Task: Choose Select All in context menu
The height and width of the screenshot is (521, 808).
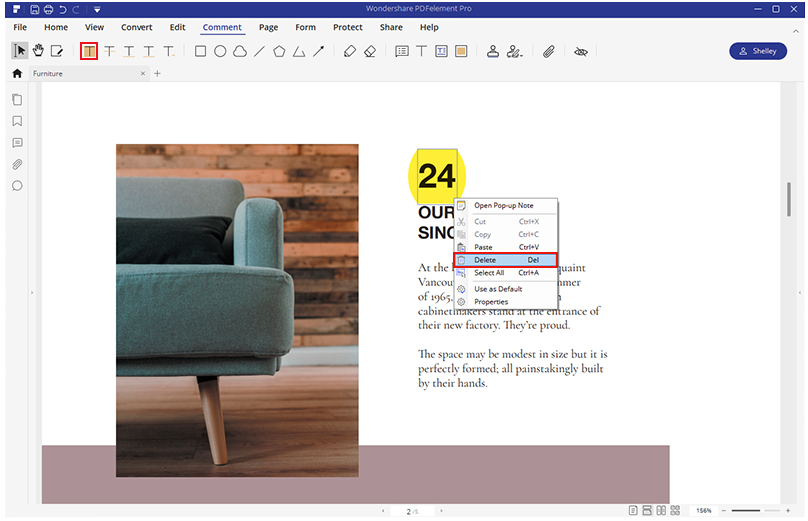Action: click(506, 273)
